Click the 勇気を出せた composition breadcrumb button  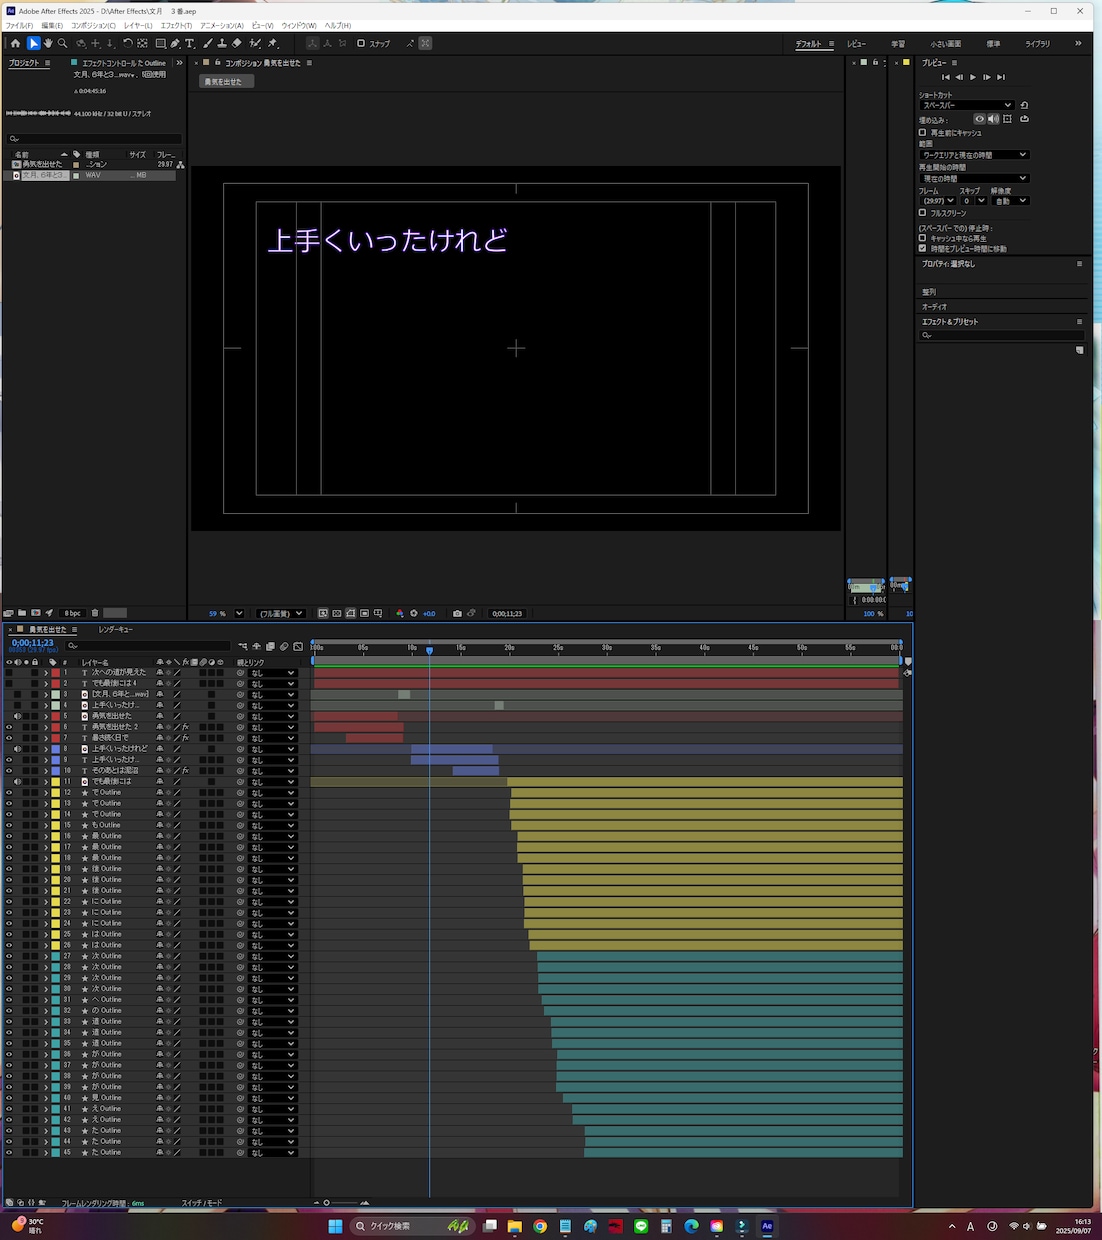pos(224,82)
